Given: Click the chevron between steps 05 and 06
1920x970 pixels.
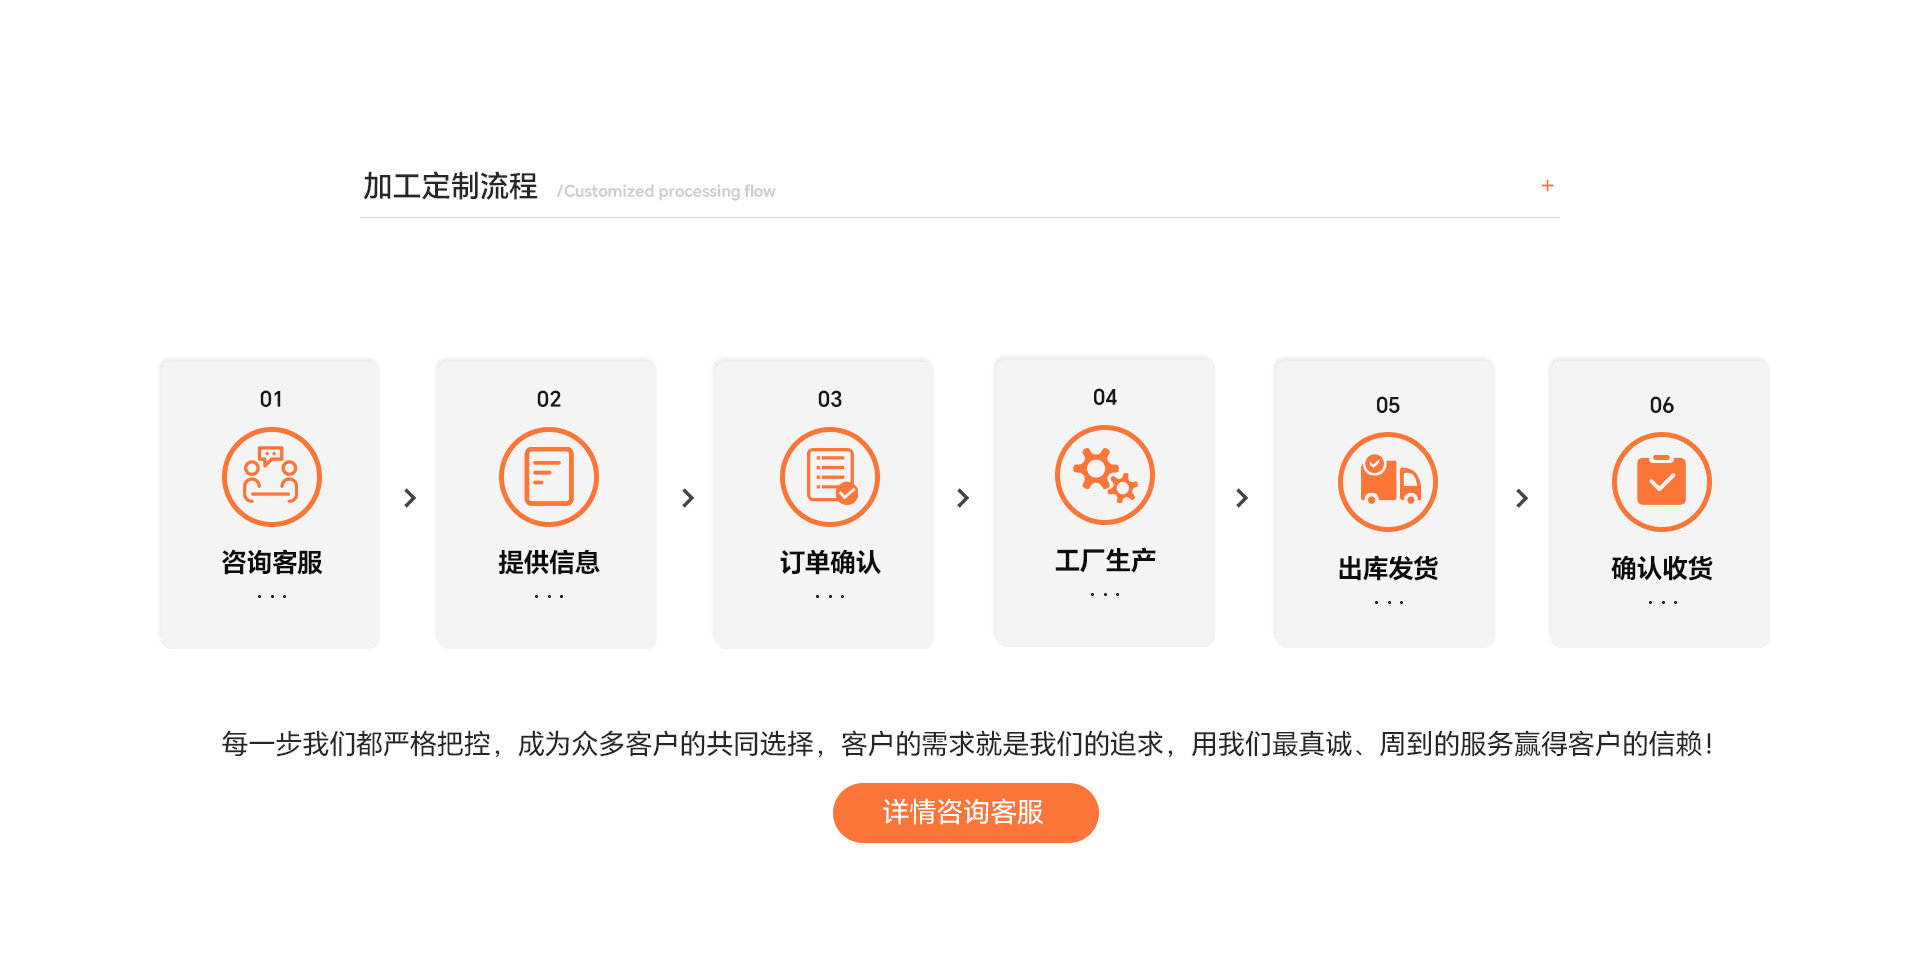Looking at the screenshot, I should pyautogui.click(x=1521, y=498).
